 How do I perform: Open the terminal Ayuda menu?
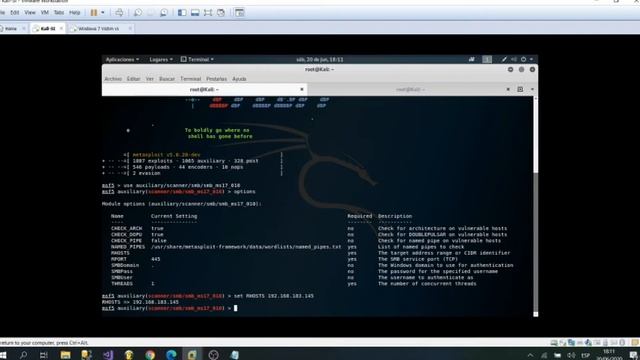[239, 79]
